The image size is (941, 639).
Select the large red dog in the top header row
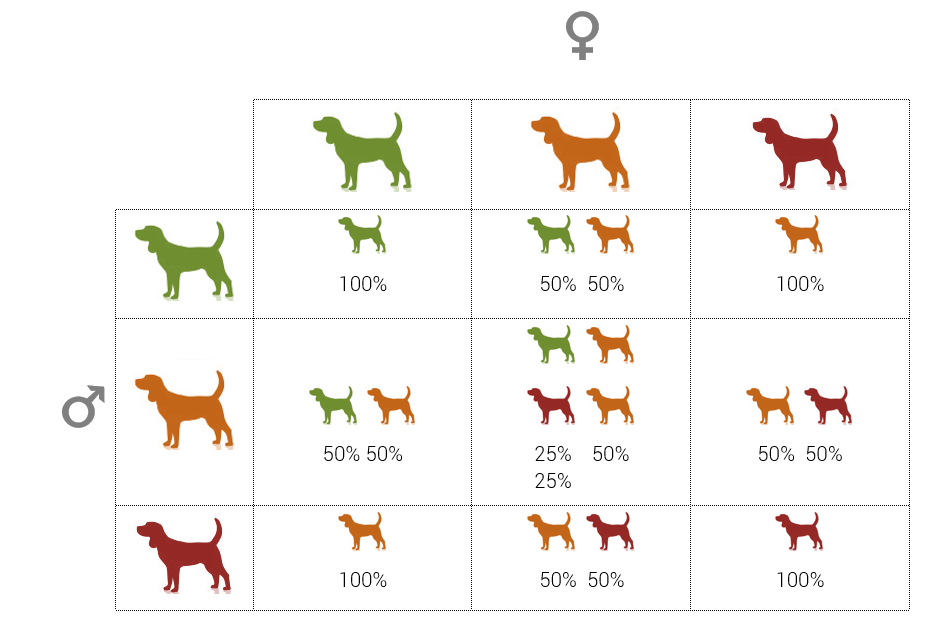[x=800, y=151]
